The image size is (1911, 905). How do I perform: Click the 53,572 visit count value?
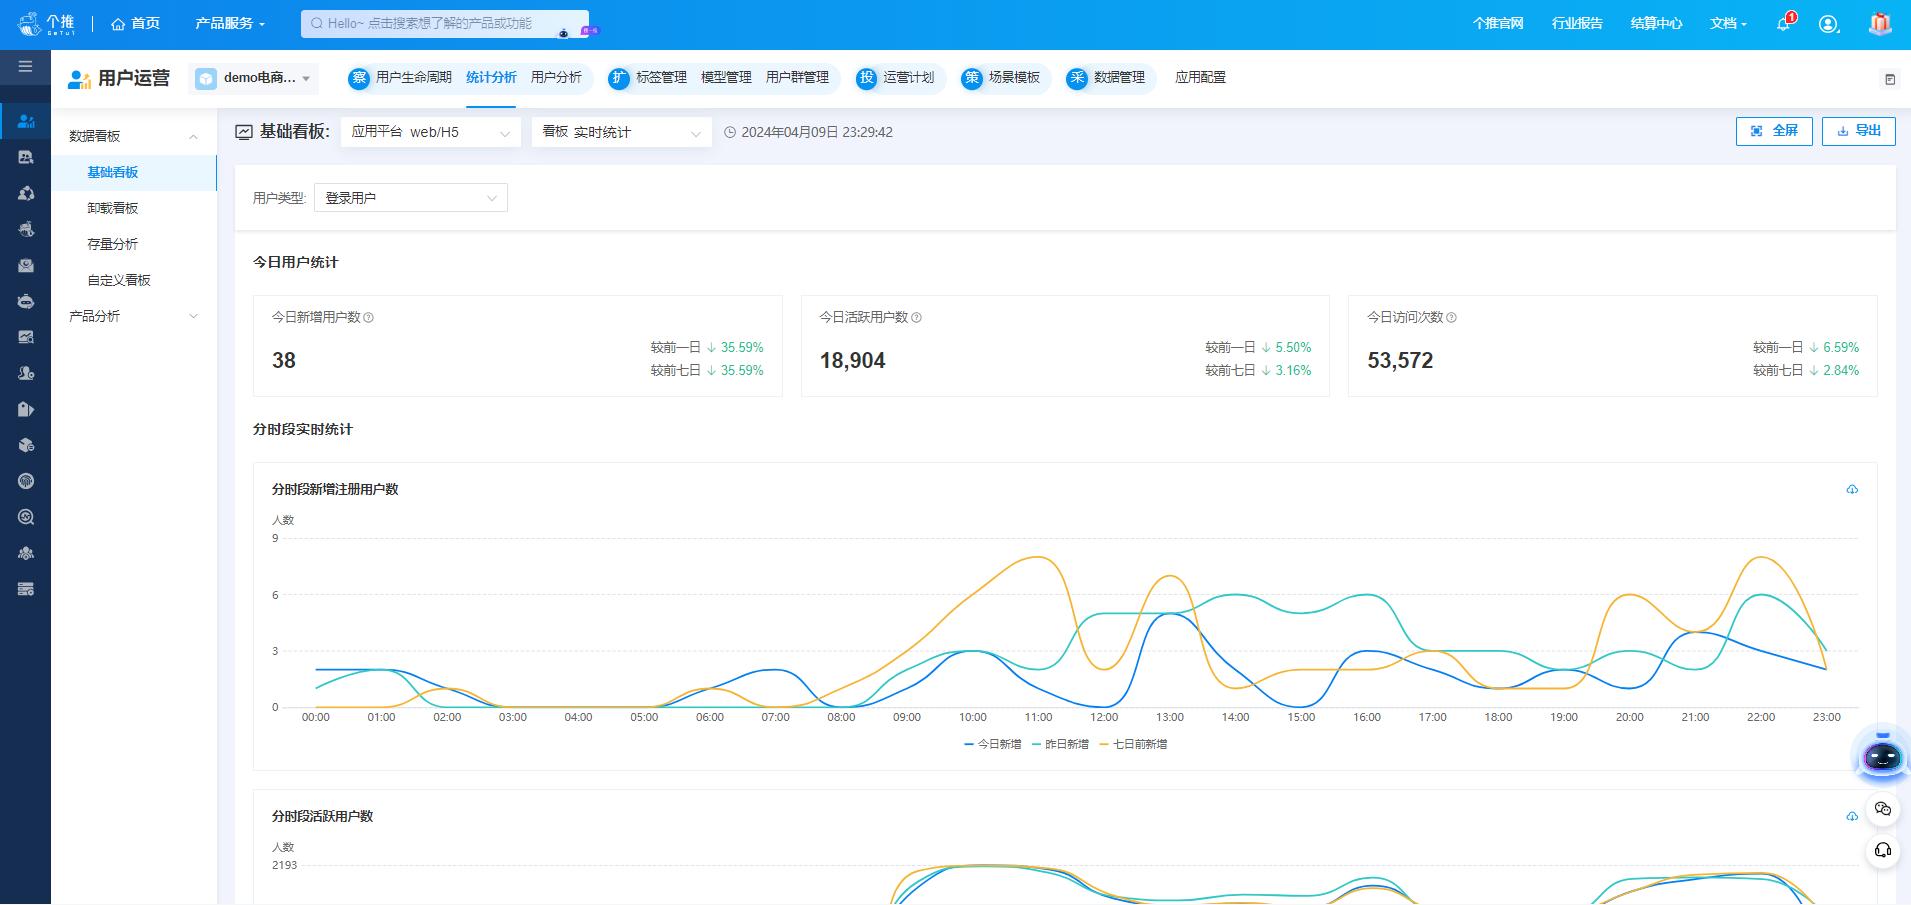(x=1400, y=361)
